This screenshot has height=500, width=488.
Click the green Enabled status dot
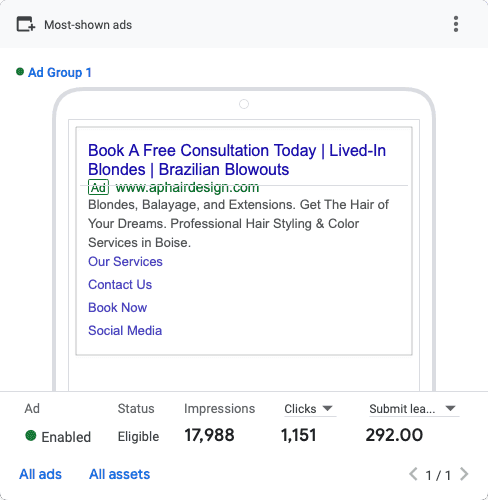(31, 435)
